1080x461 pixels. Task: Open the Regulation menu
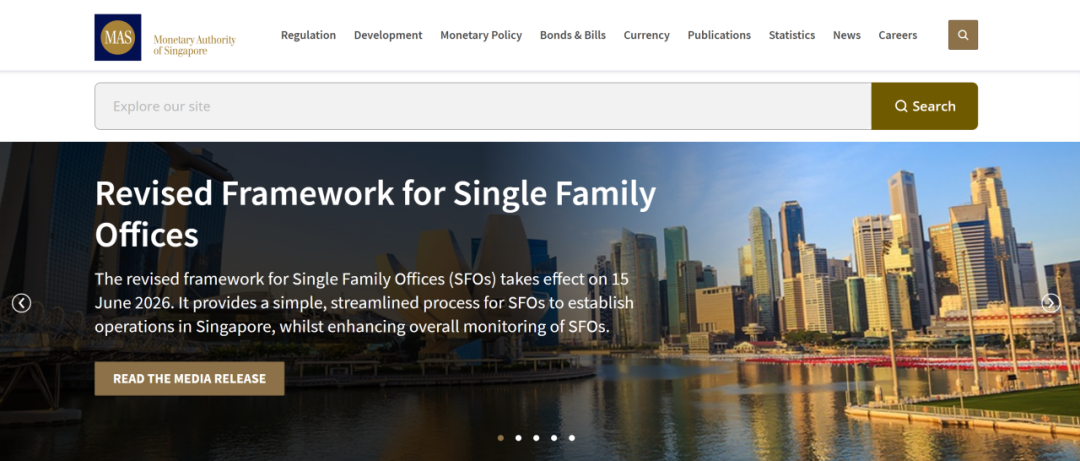(x=309, y=35)
